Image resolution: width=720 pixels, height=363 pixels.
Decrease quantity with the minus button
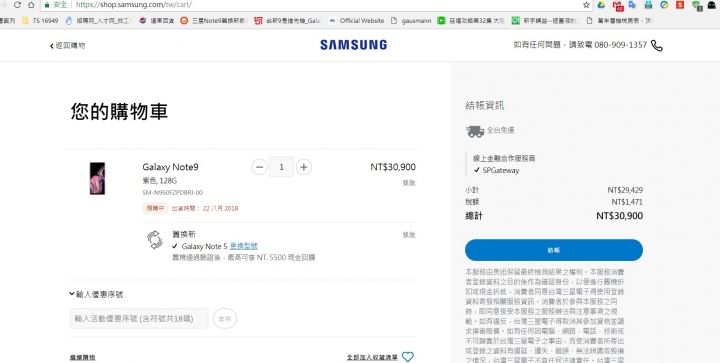259,167
